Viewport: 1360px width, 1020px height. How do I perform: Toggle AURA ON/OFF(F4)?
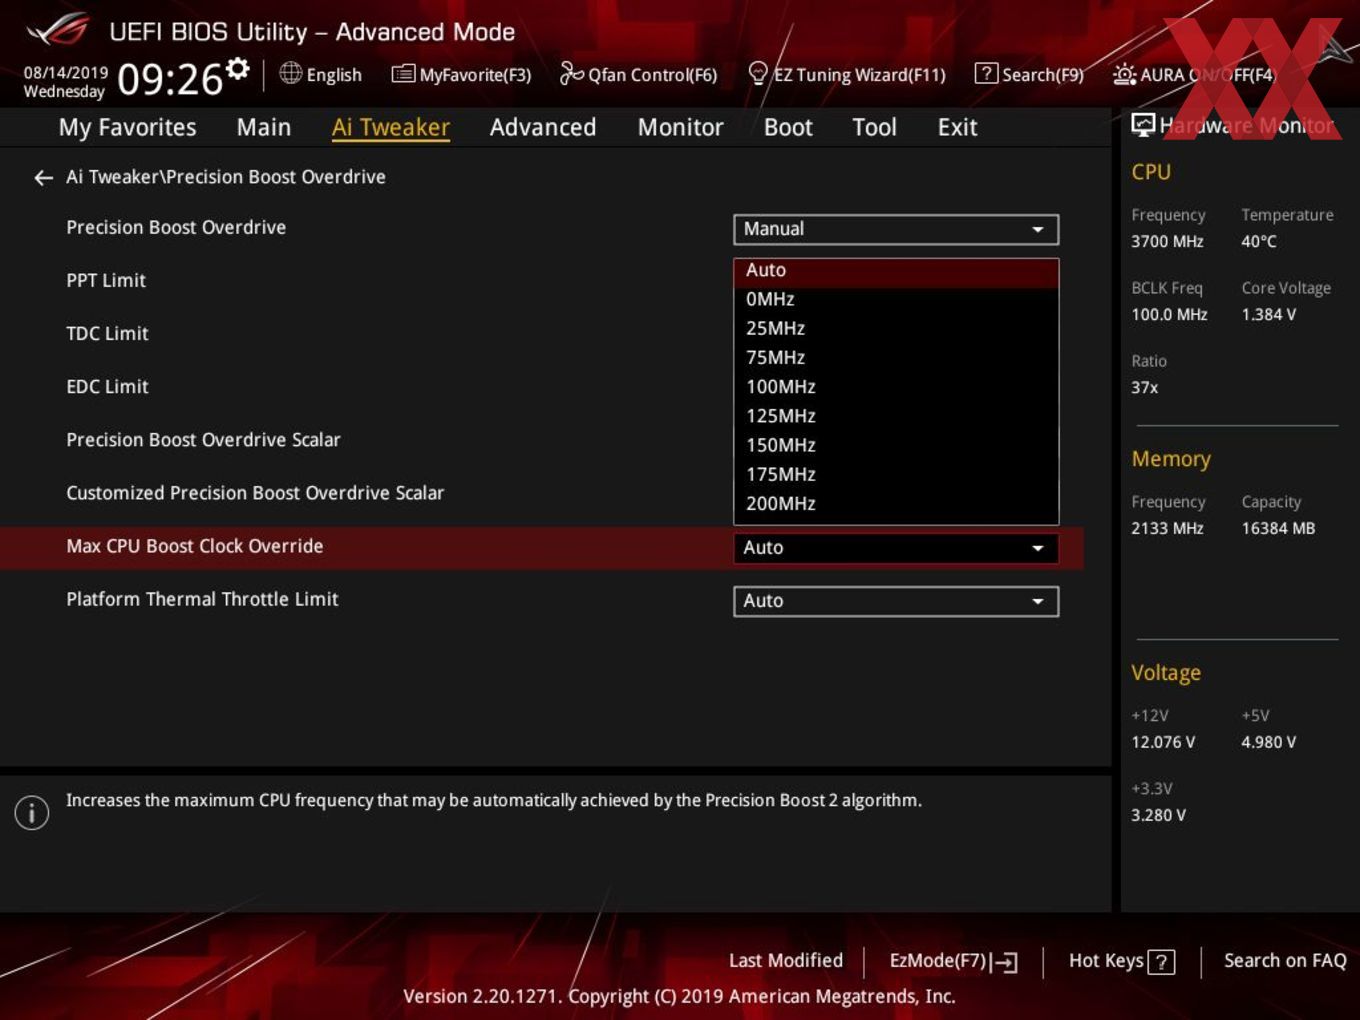point(1194,74)
